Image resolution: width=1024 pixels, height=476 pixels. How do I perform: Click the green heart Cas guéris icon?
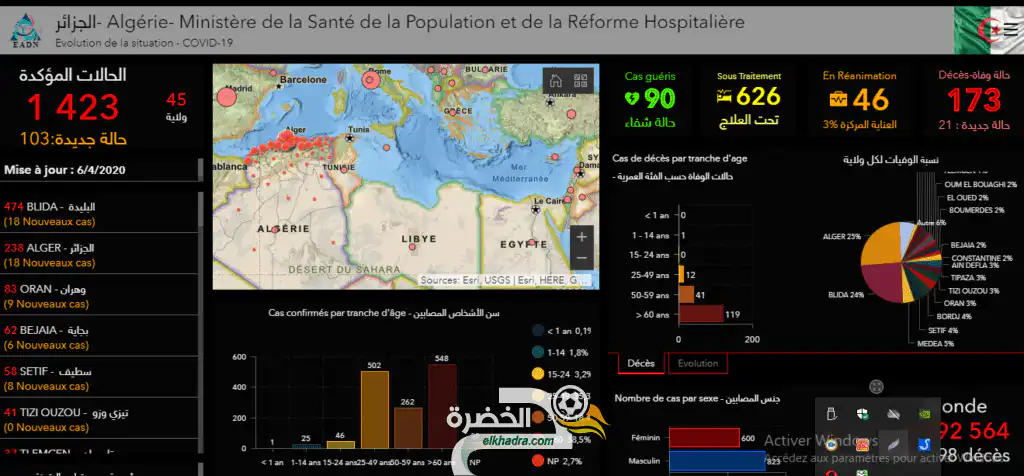coord(632,99)
